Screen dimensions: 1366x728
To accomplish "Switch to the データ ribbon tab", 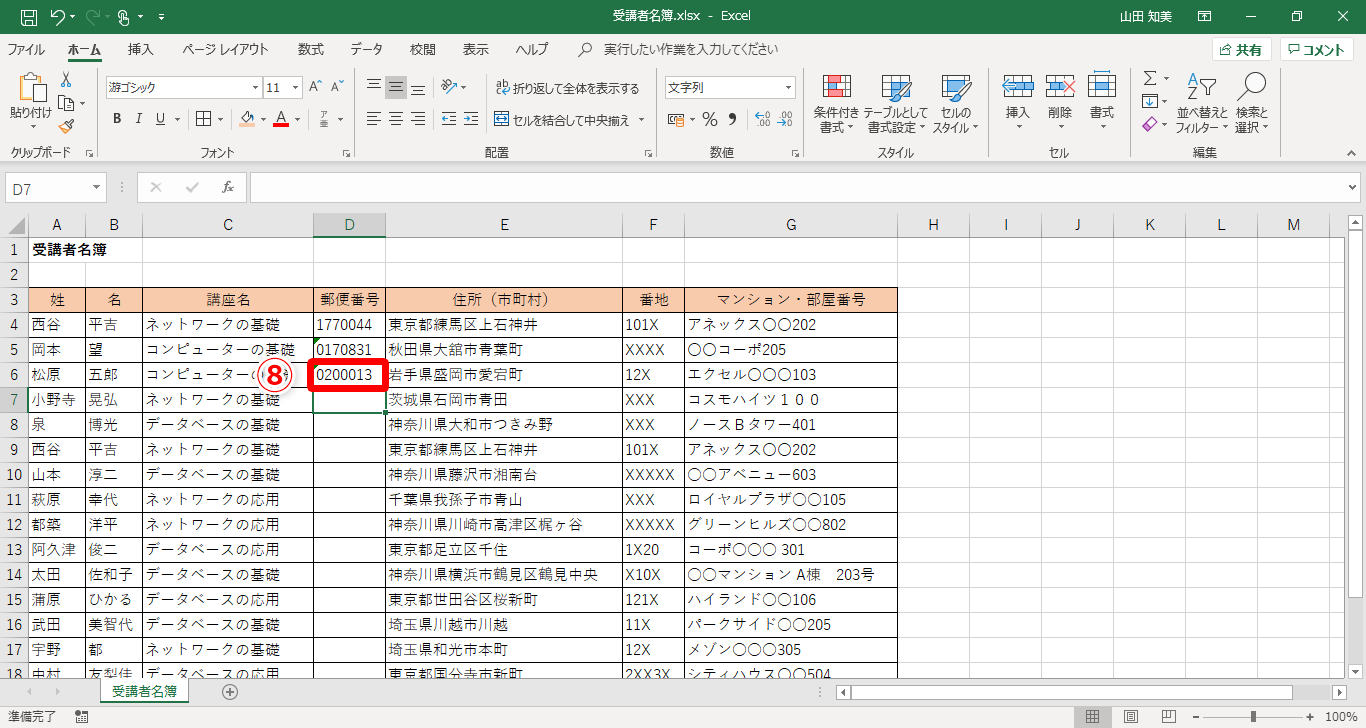I will [x=366, y=49].
